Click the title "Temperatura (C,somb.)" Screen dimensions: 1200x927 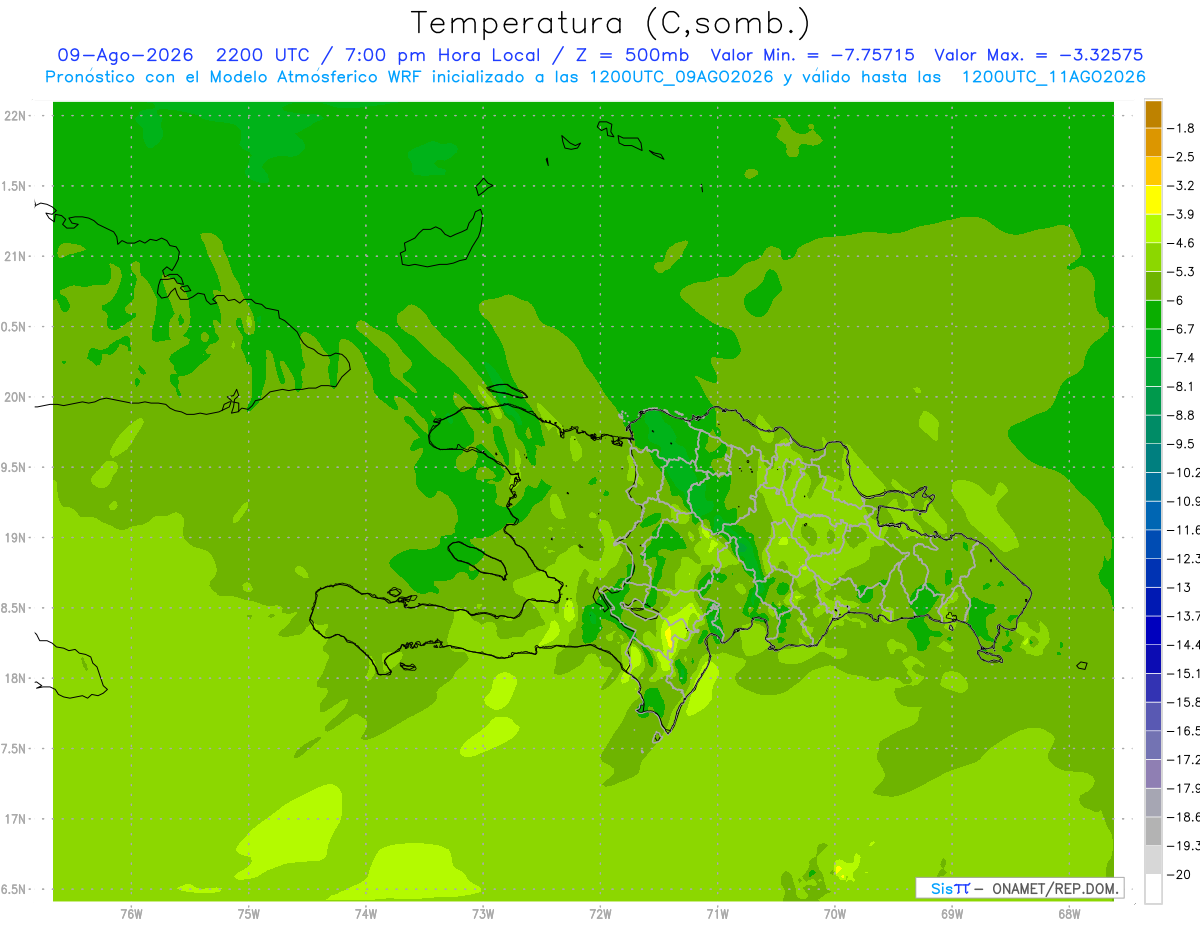coord(609,23)
